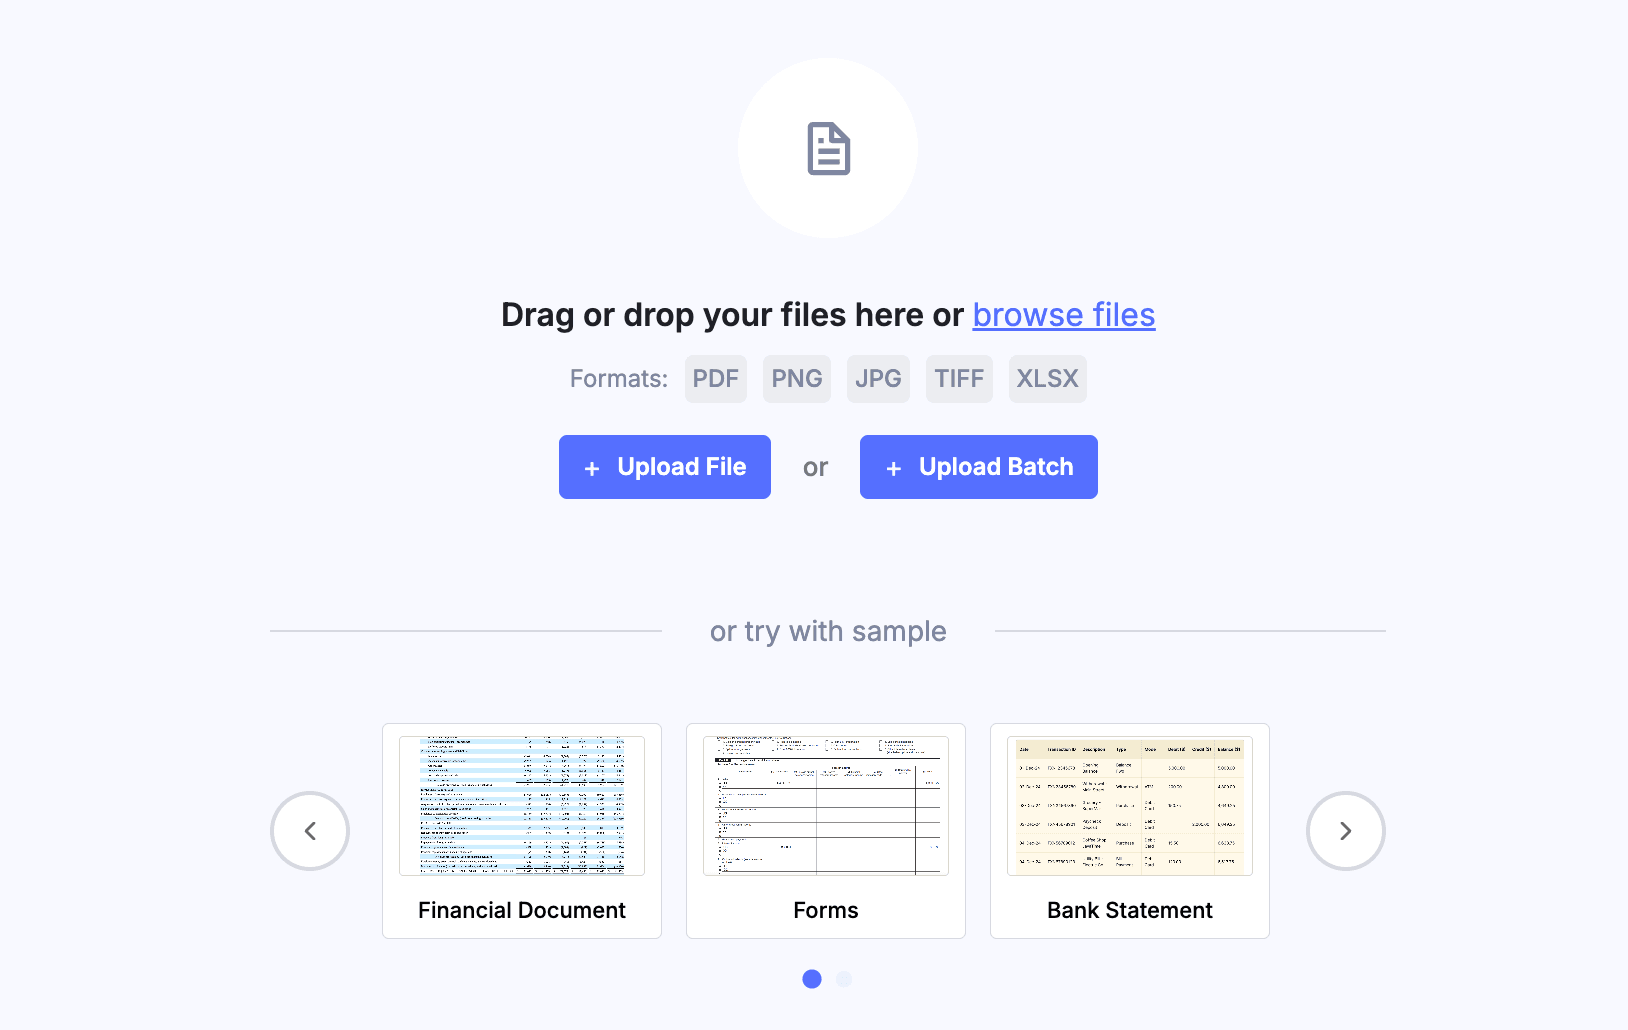Click the XLSX format tag
Screen dimensions: 1628x1030
(1048, 379)
